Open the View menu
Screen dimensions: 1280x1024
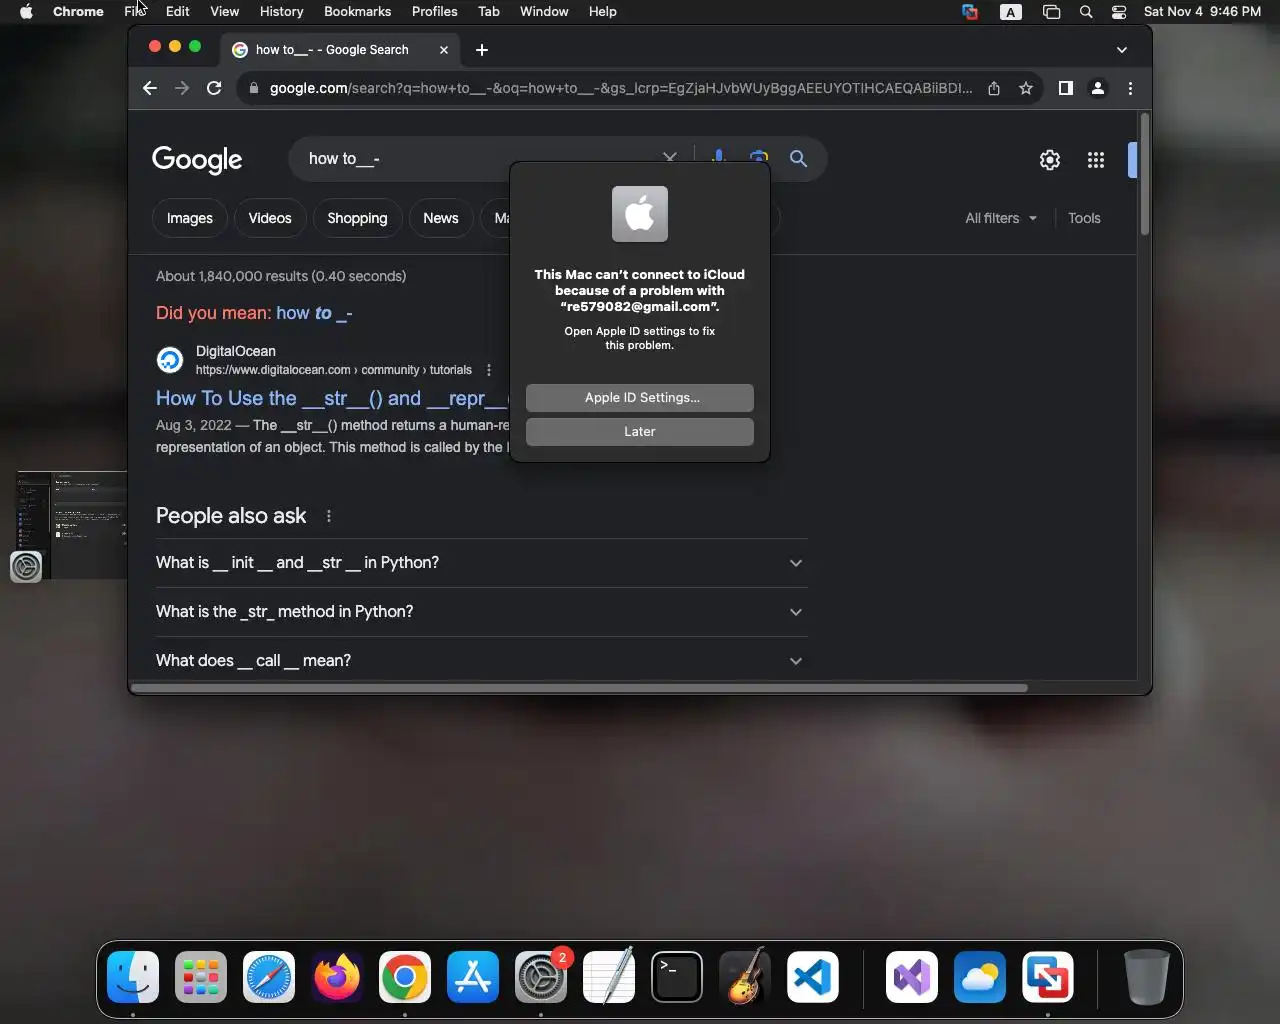click(x=224, y=12)
